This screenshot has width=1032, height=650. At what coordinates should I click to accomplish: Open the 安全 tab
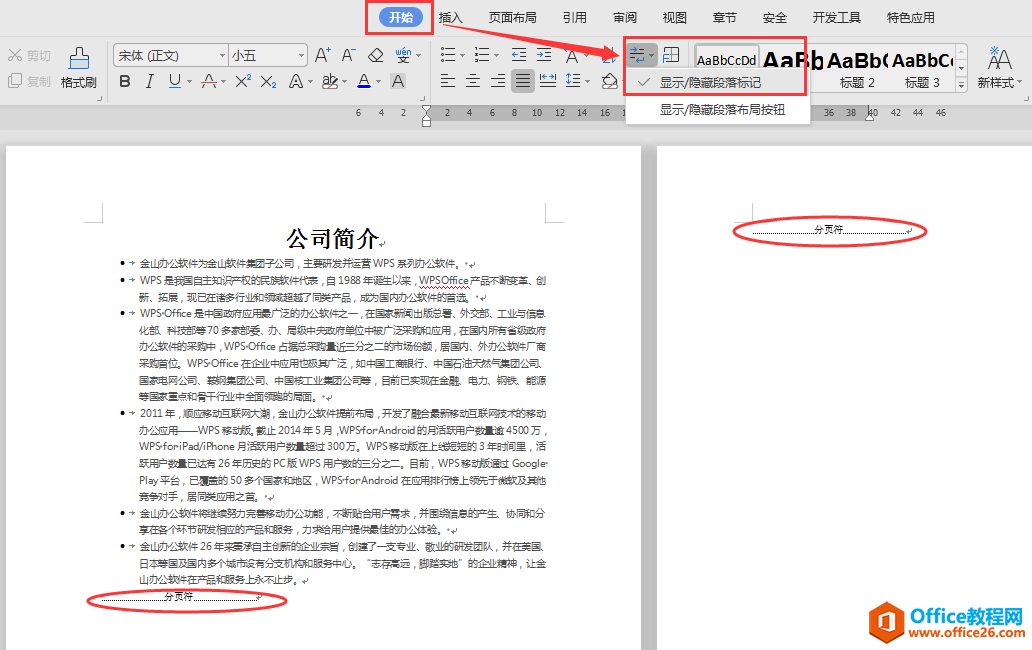pyautogui.click(x=775, y=18)
